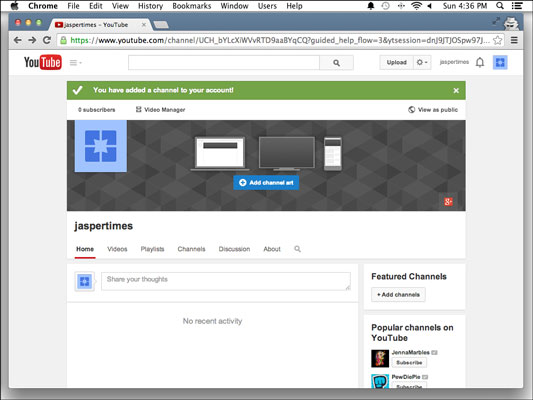This screenshot has height=400, width=533.
Task: Click the channel search magnifier icon
Action: tap(297, 249)
